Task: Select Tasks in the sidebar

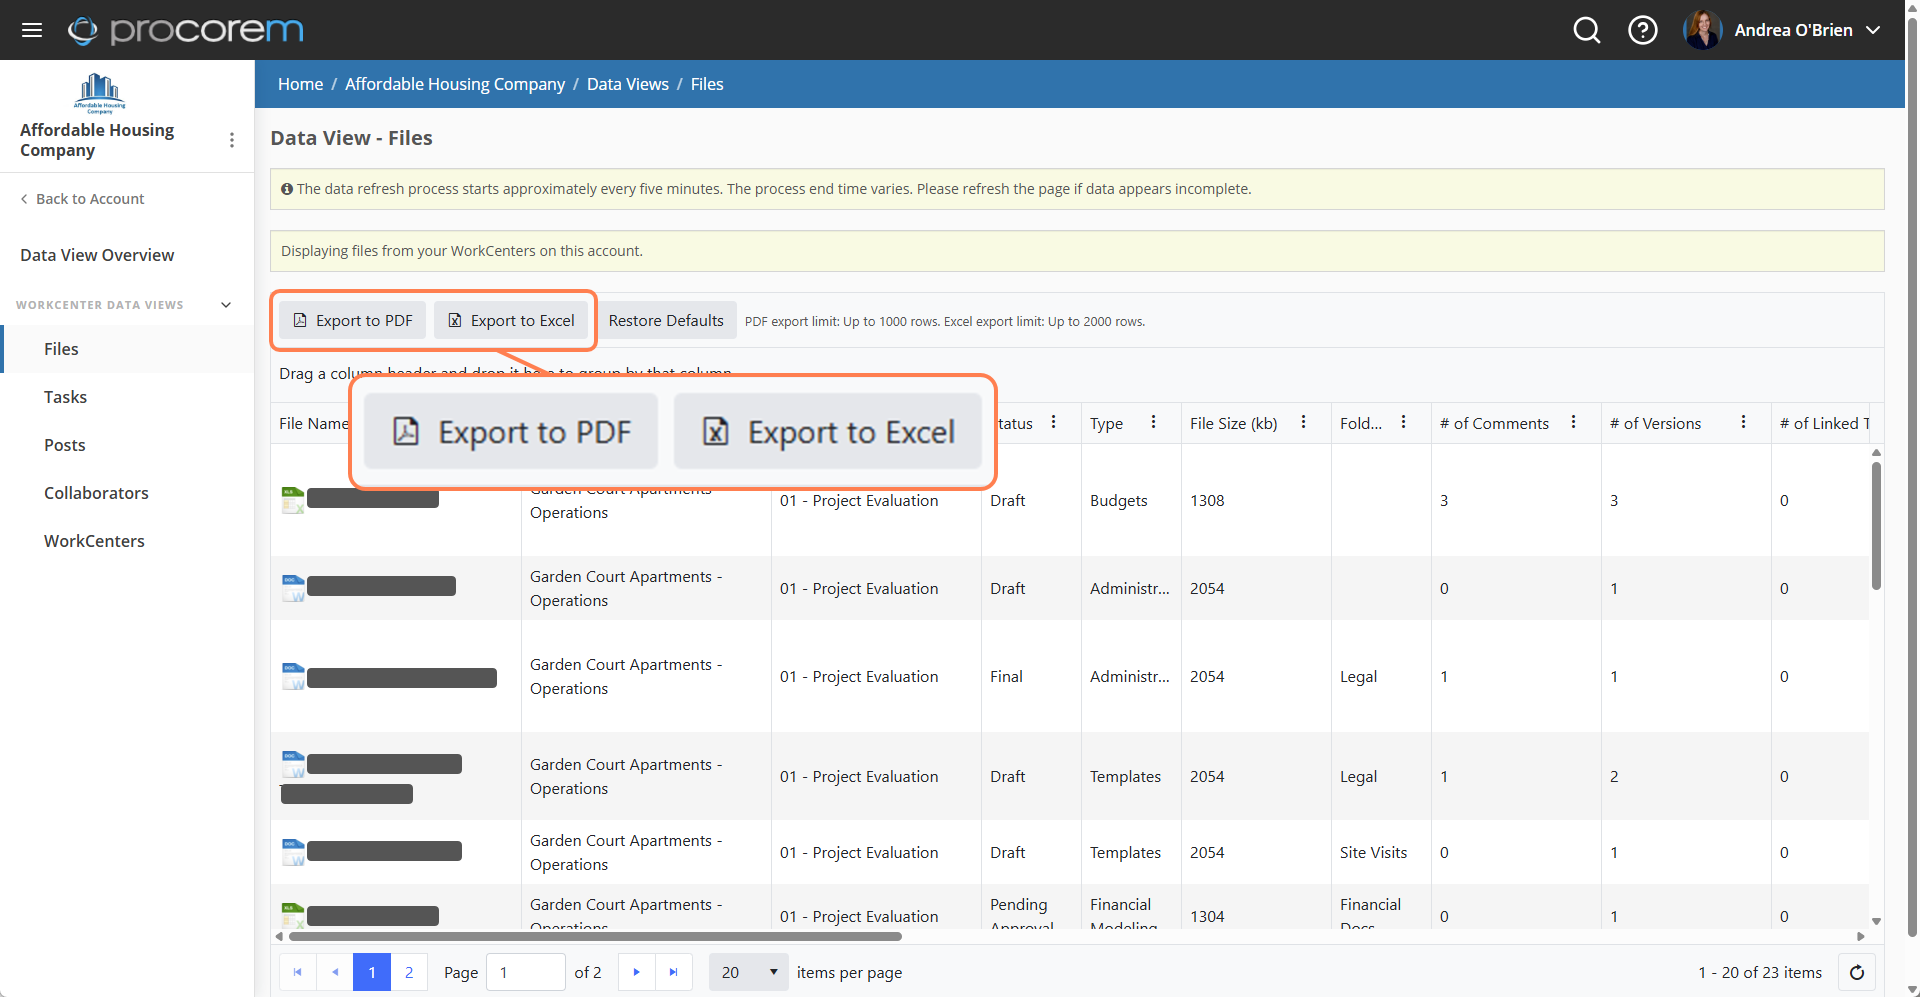Action: click(129, 397)
